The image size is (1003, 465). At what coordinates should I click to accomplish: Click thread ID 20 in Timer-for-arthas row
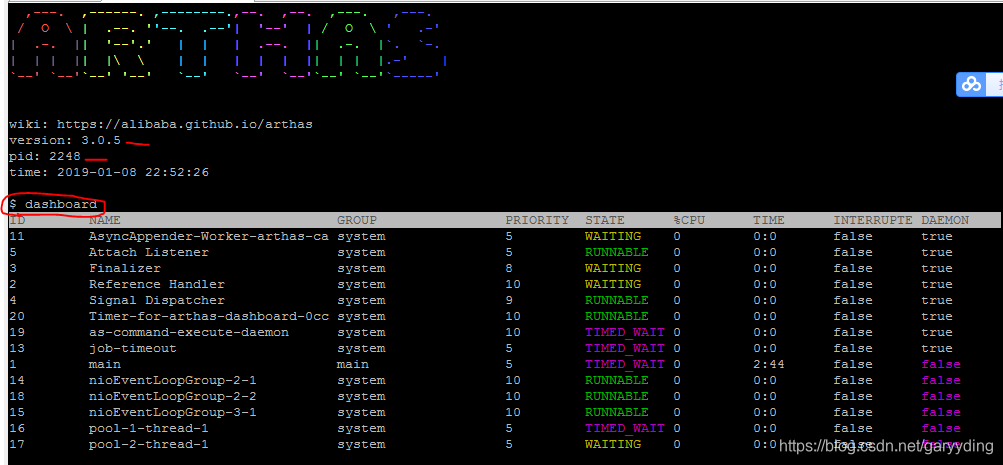tap(17, 317)
